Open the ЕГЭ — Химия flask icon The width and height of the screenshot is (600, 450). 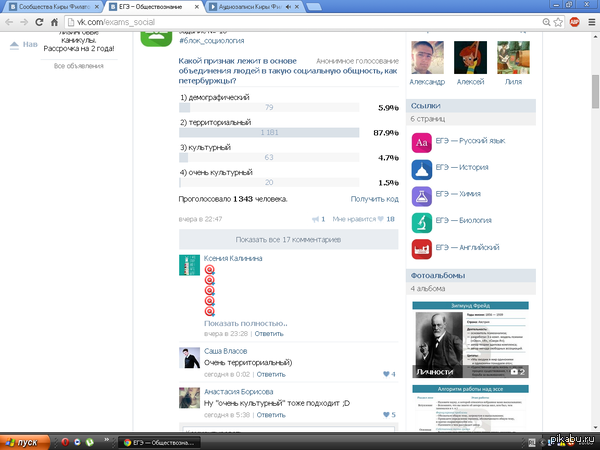(421, 196)
